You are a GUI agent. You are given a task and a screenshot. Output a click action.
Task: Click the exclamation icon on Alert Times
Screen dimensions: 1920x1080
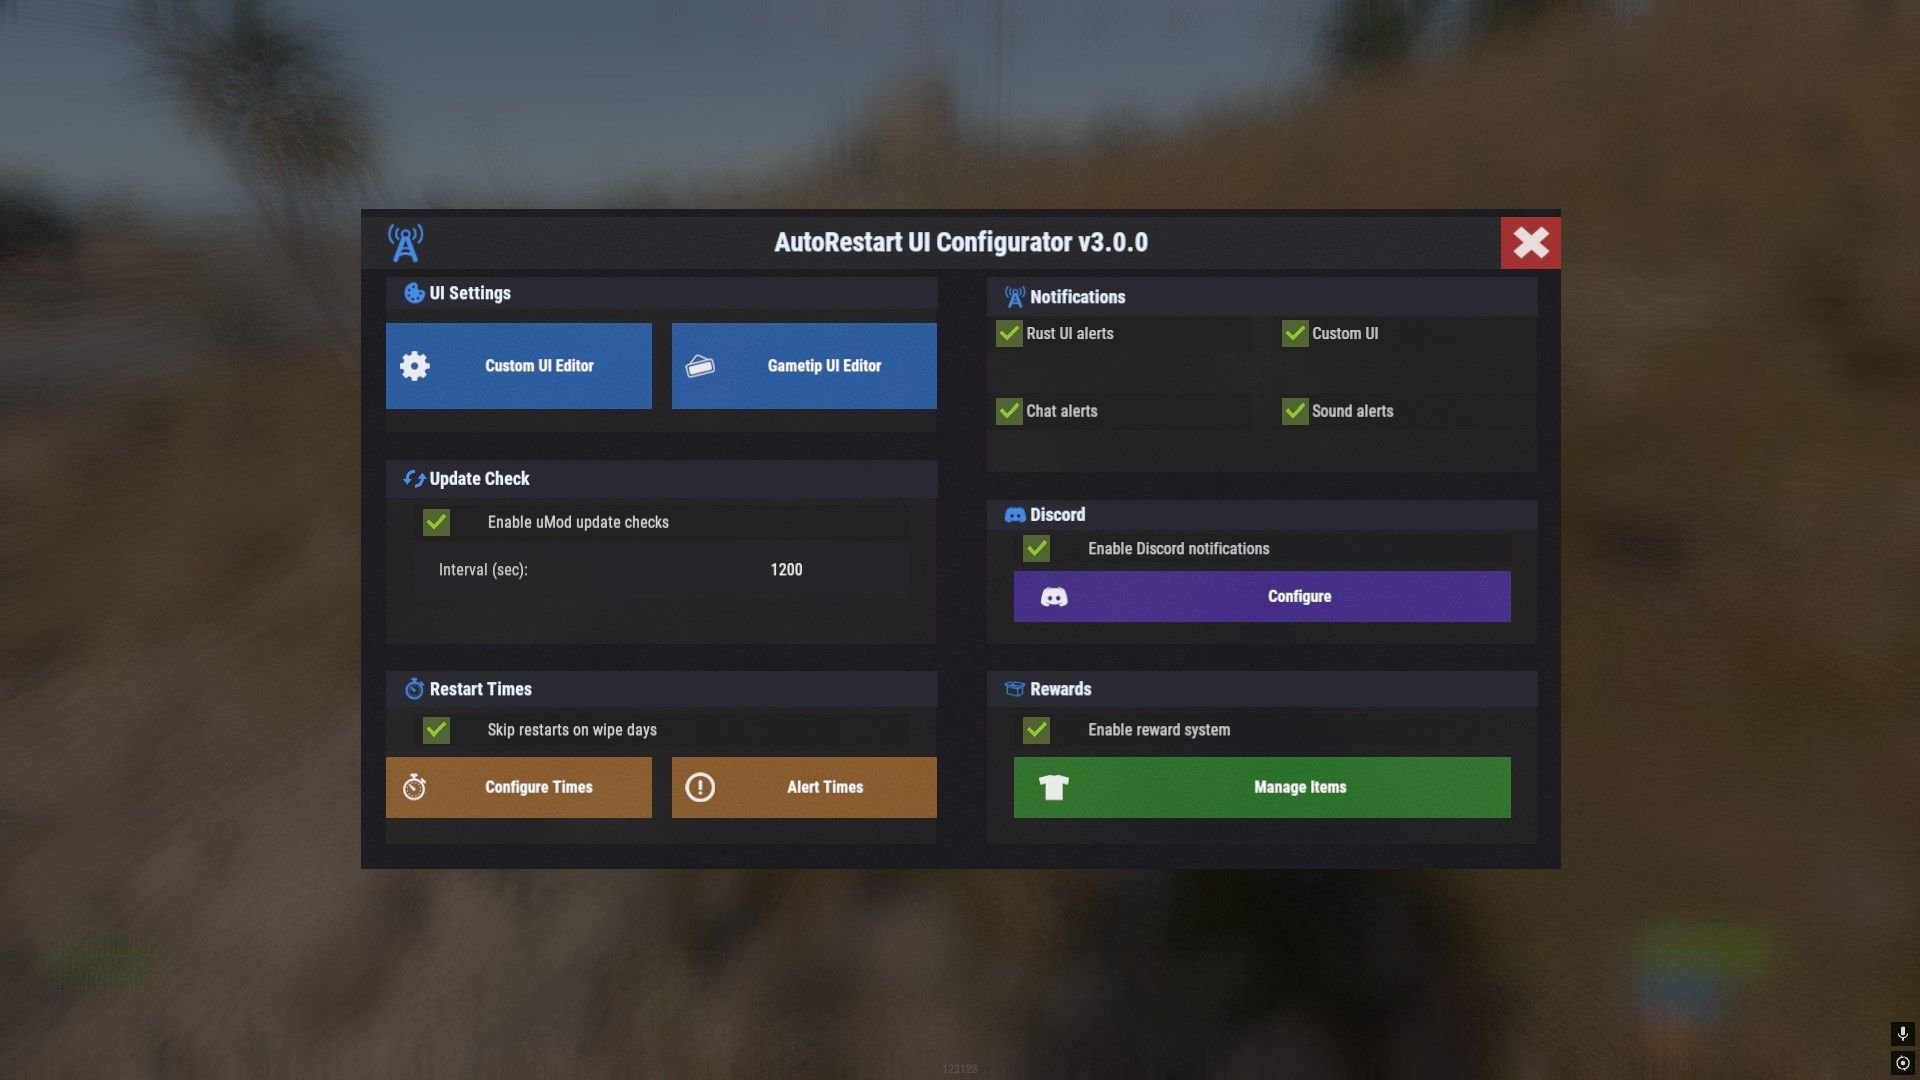(x=700, y=788)
